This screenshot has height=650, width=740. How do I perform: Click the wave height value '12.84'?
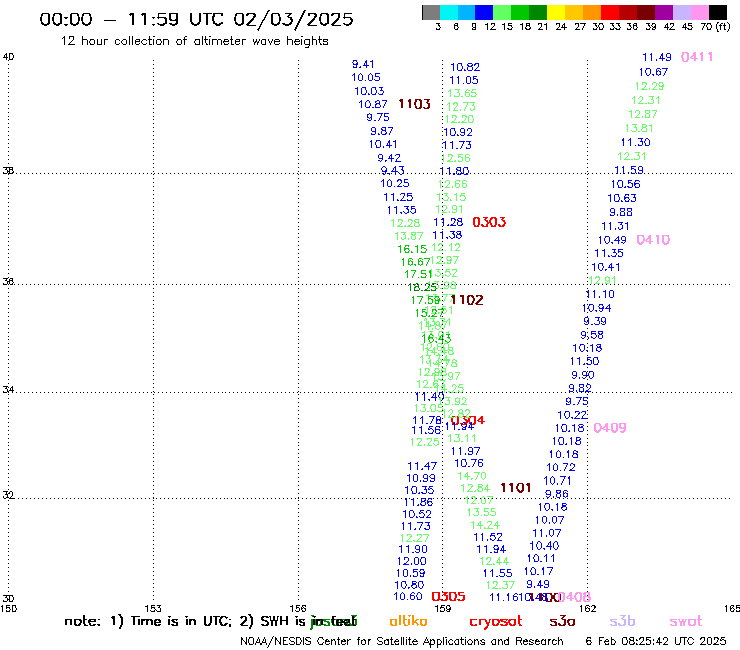[475, 489]
